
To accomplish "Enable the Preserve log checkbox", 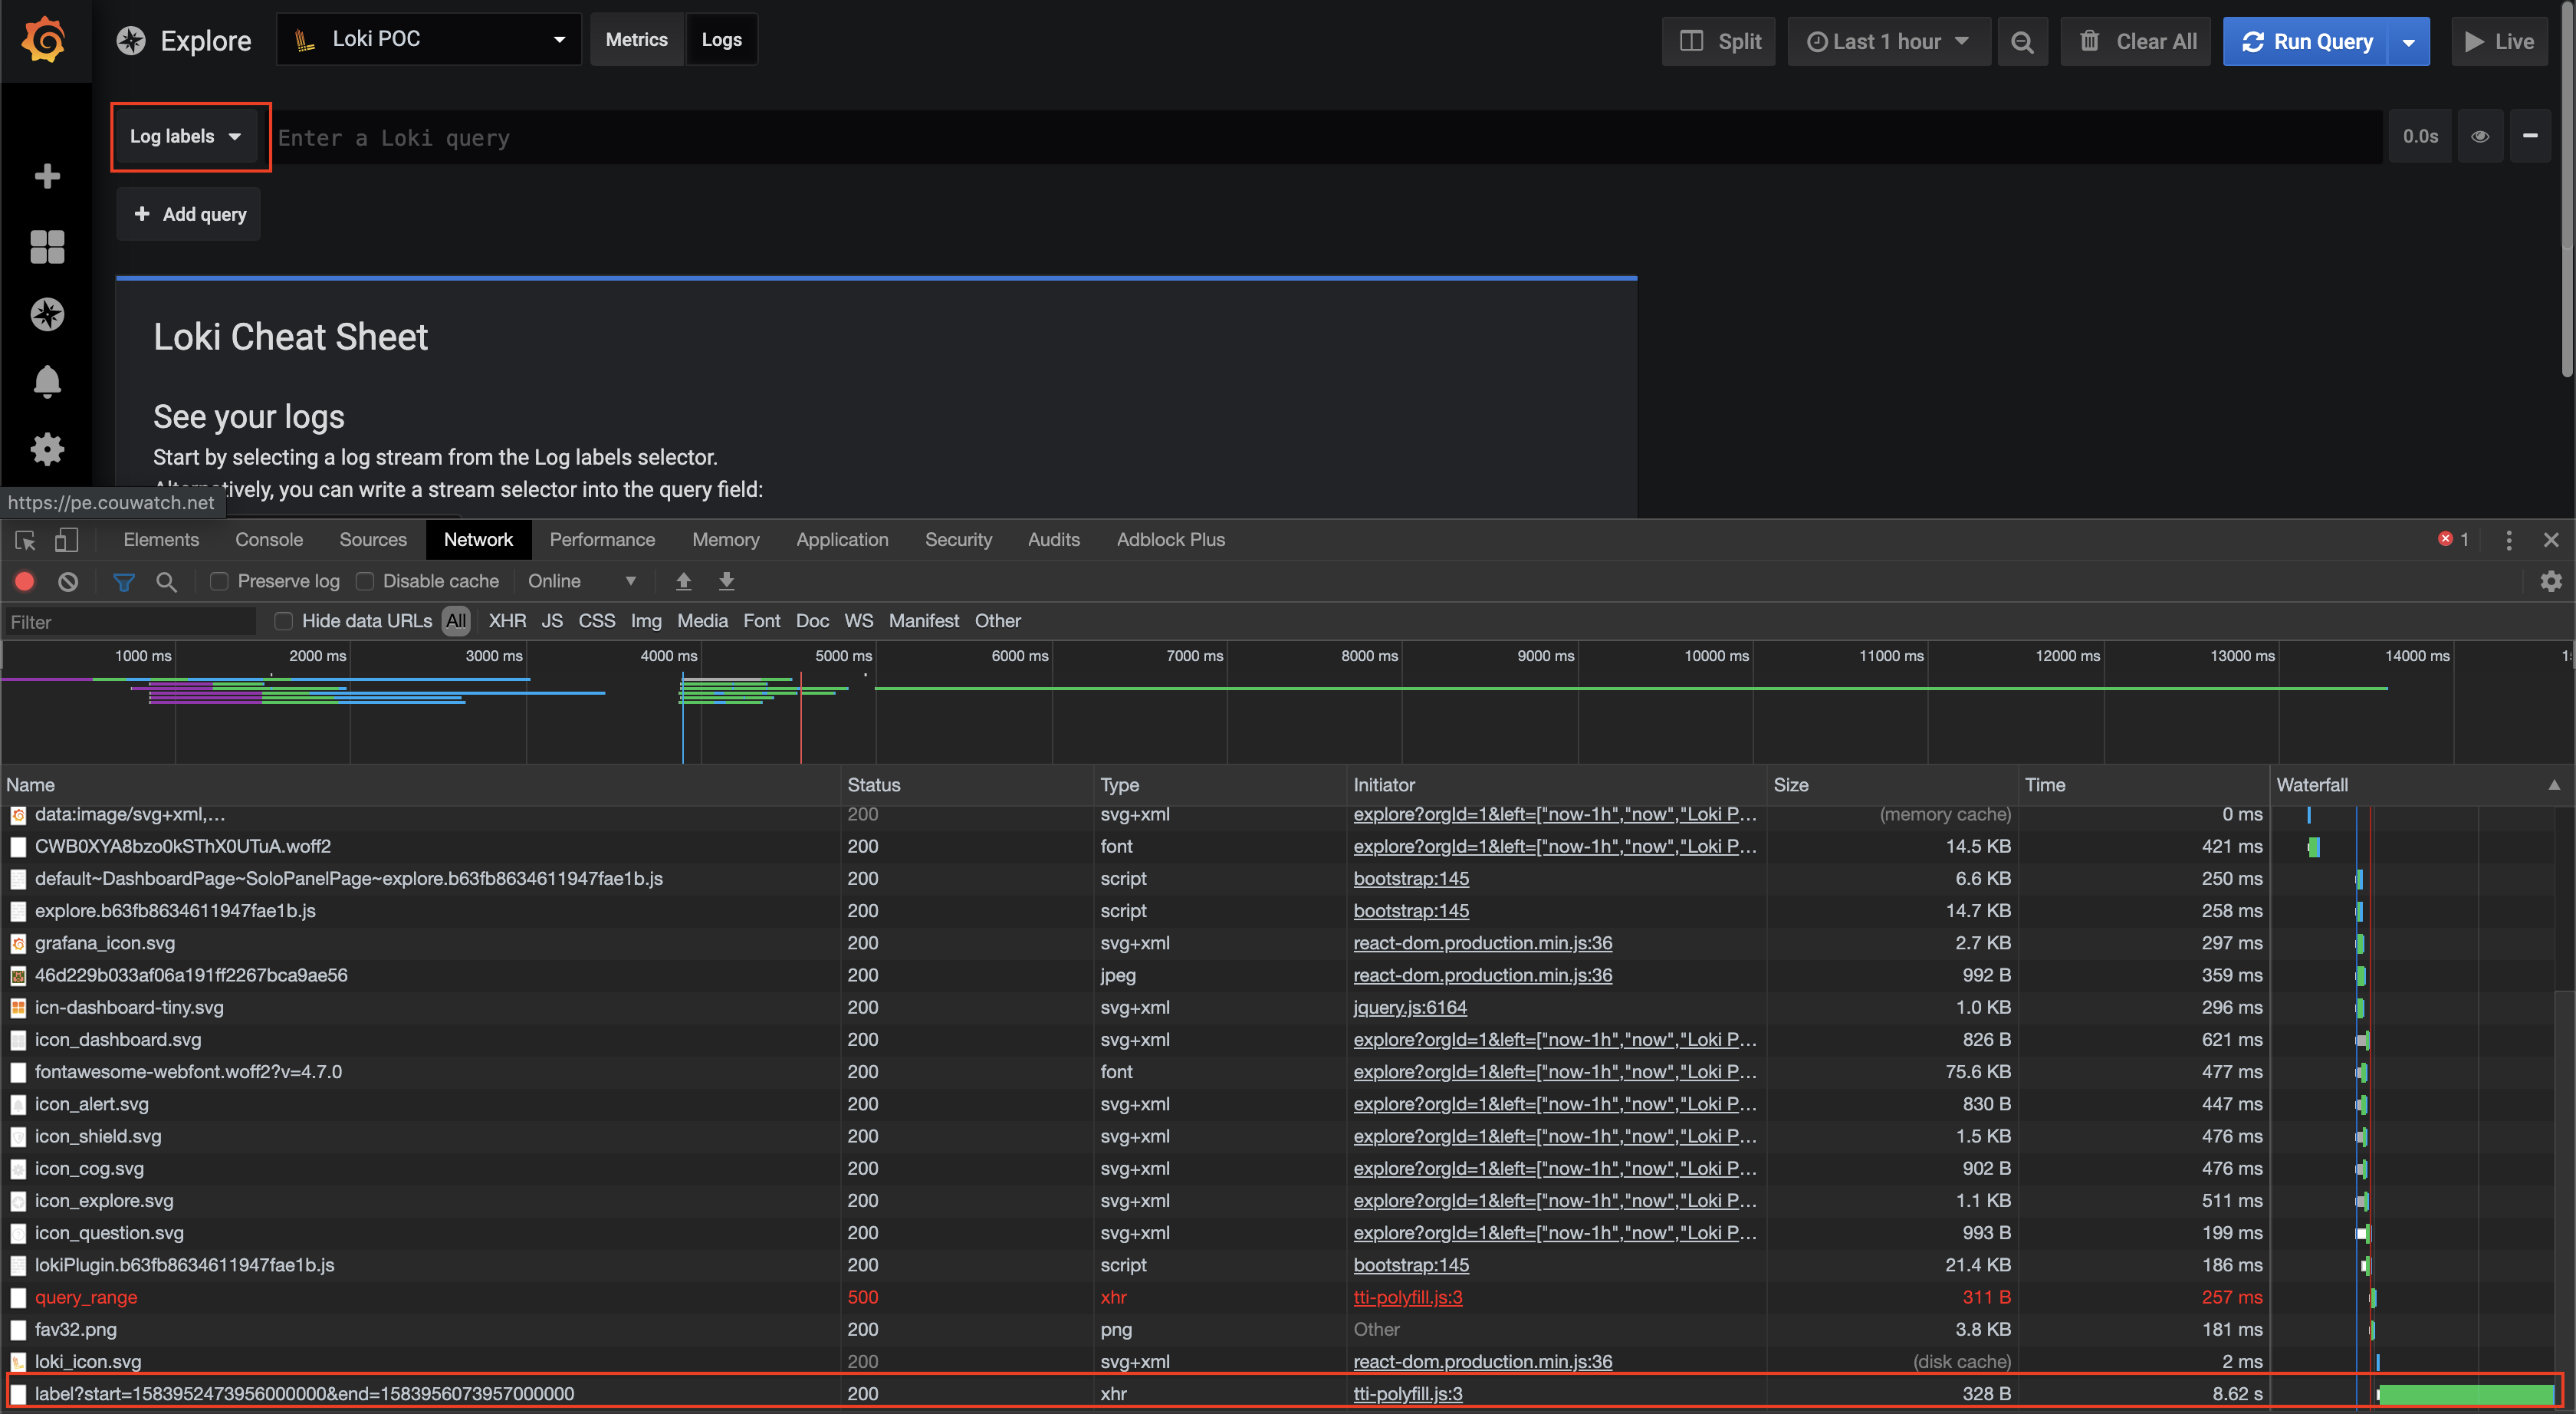I will [218, 581].
